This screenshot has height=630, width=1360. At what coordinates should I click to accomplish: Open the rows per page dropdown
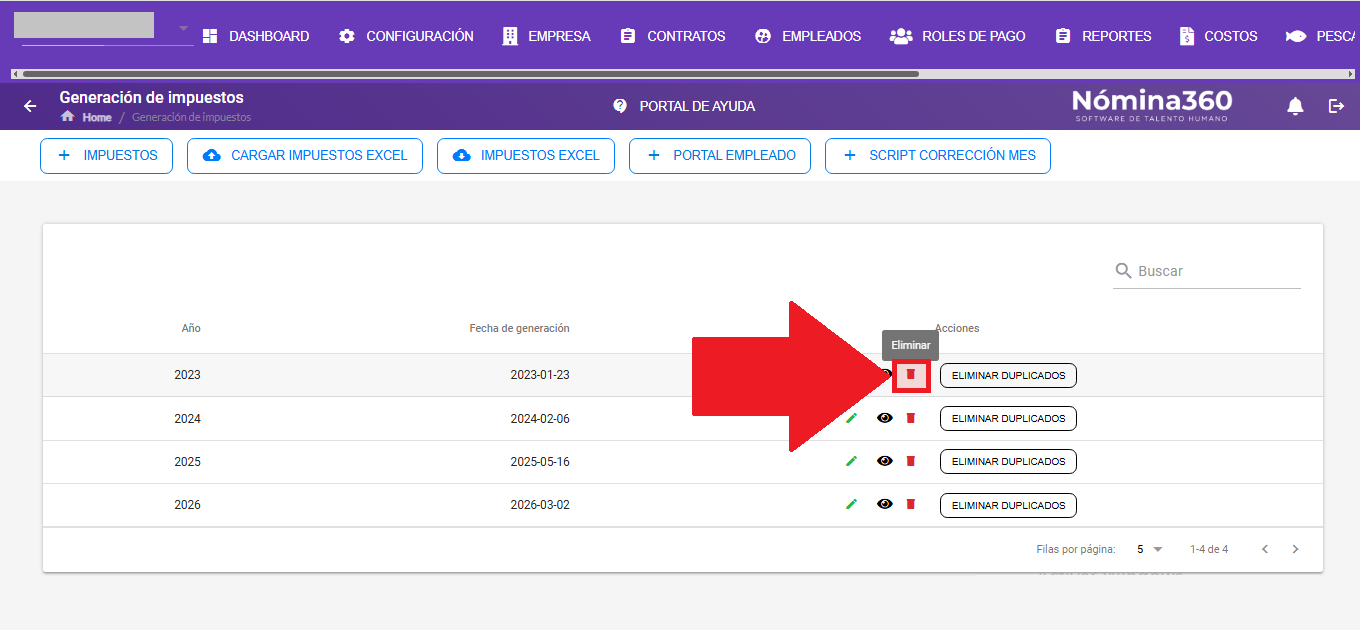(x=1150, y=549)
